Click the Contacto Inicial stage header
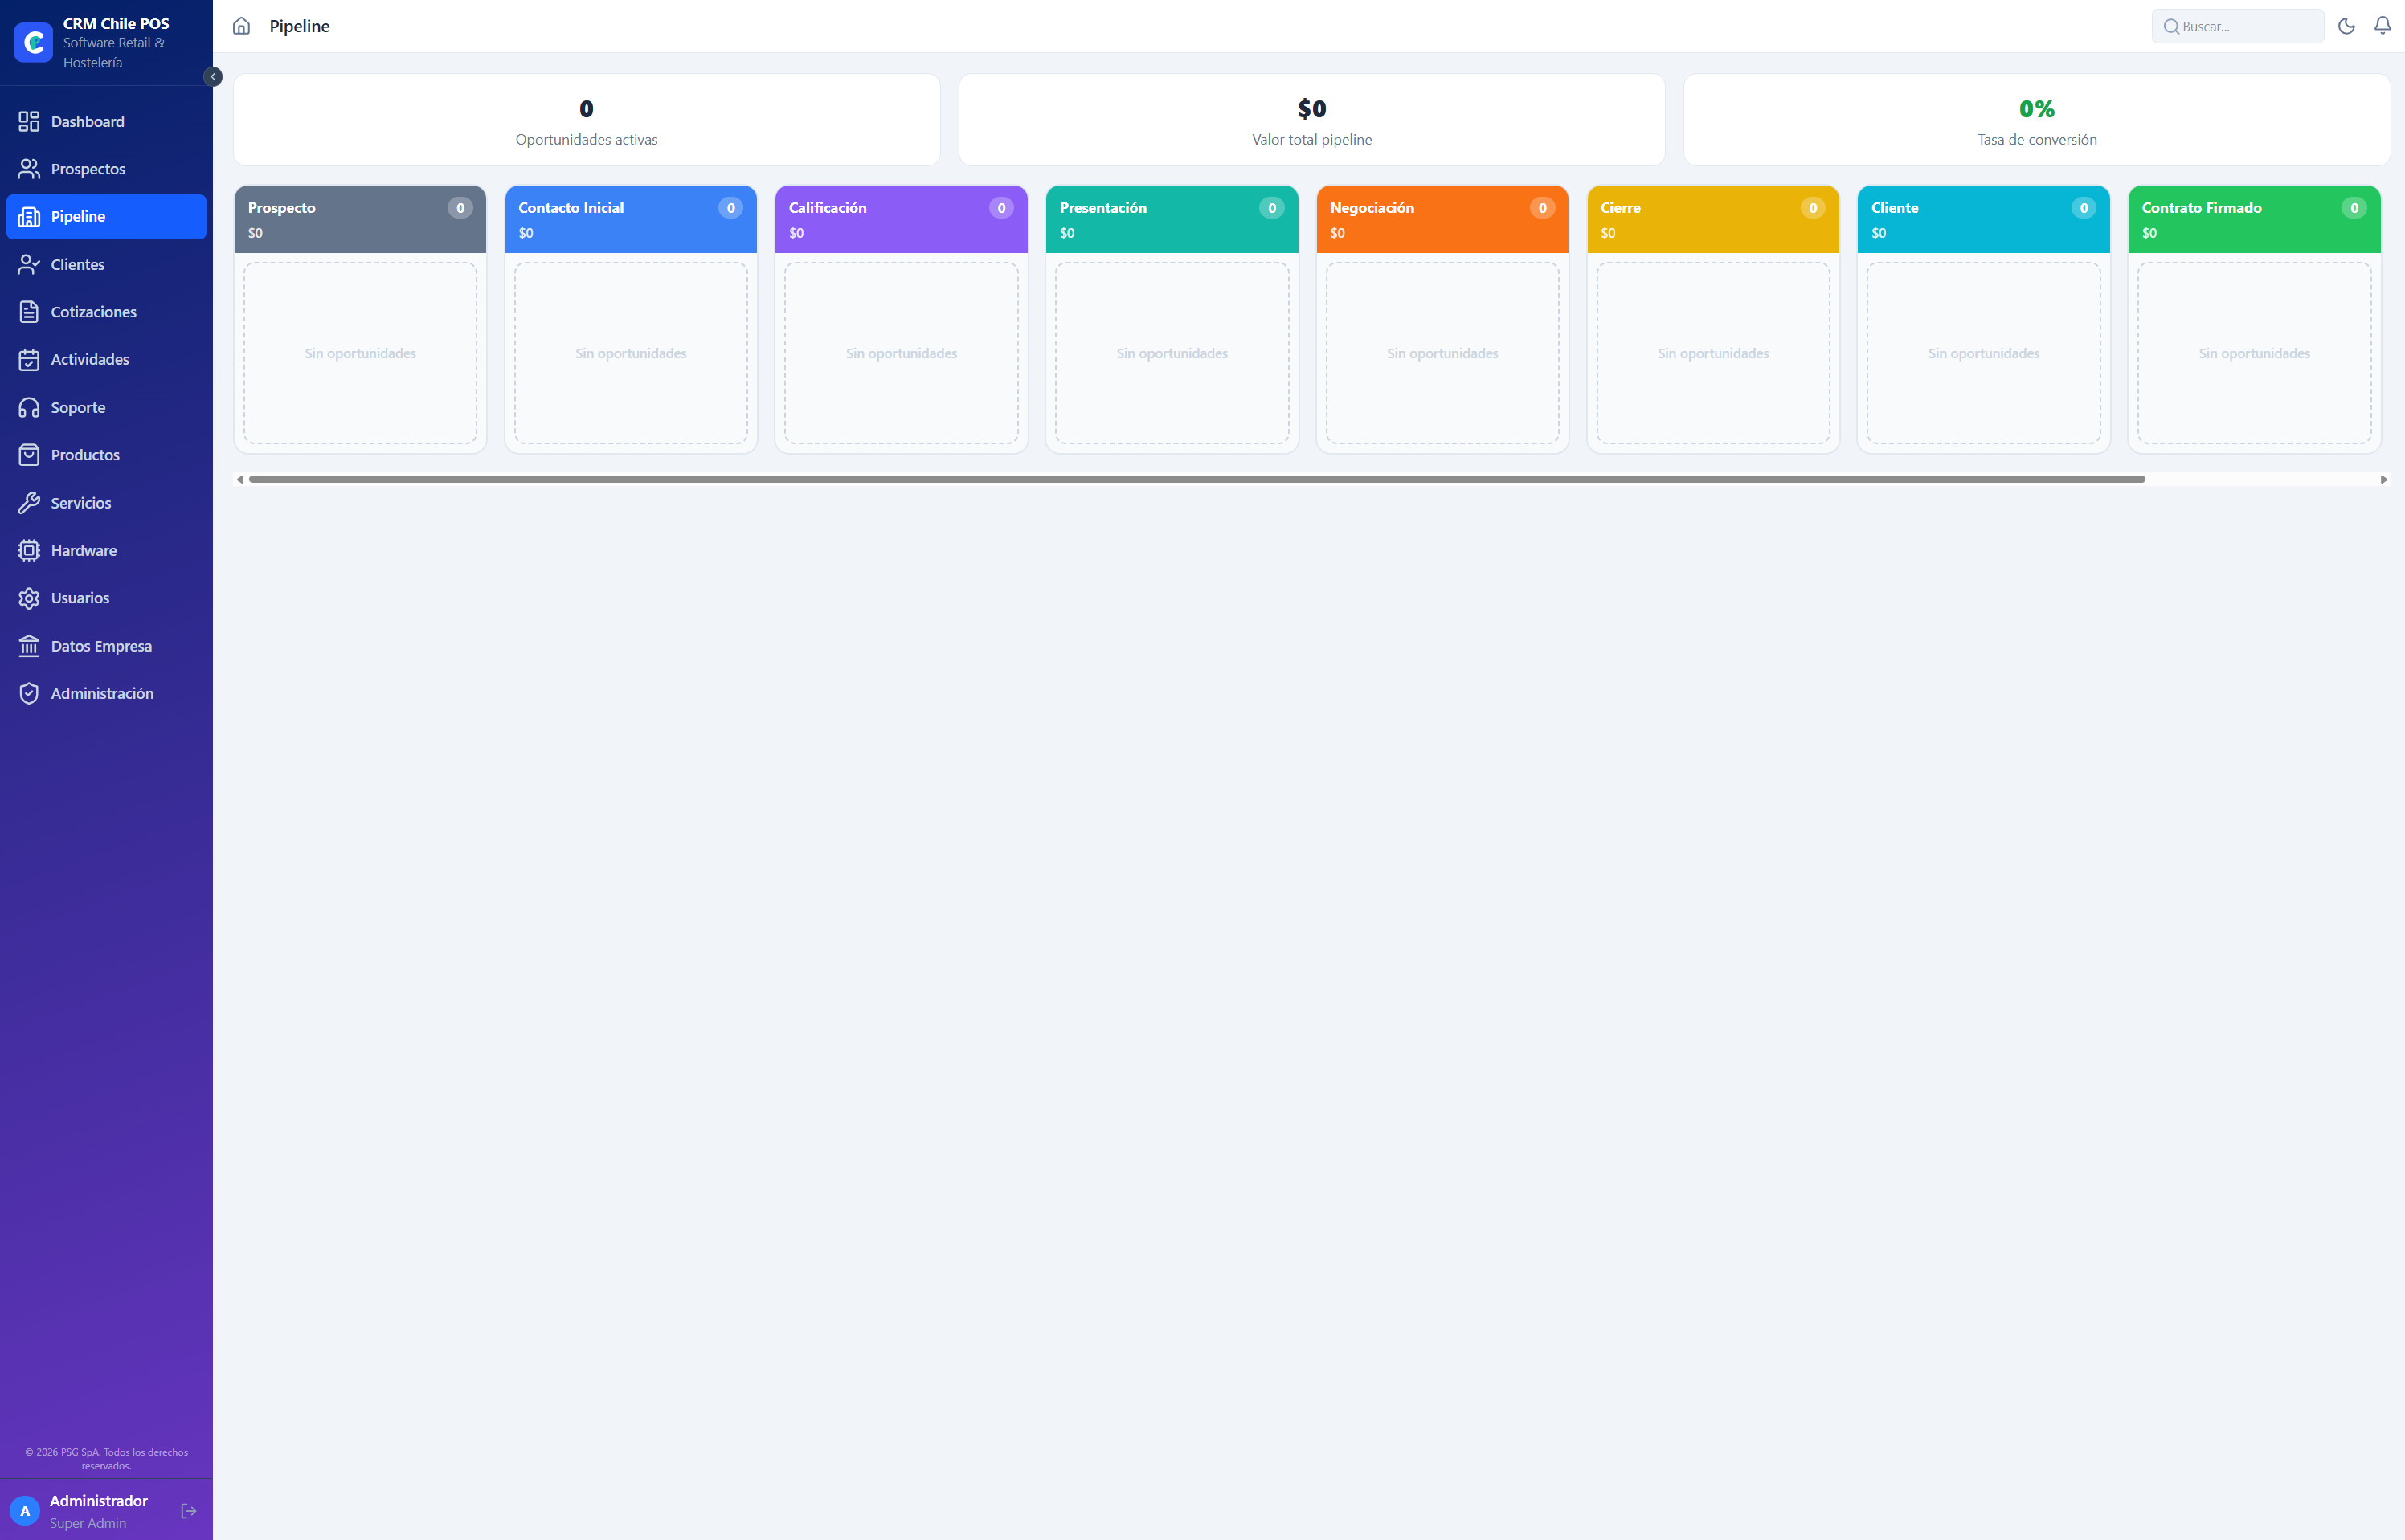 pyautogui.click(x=631, y=219)
